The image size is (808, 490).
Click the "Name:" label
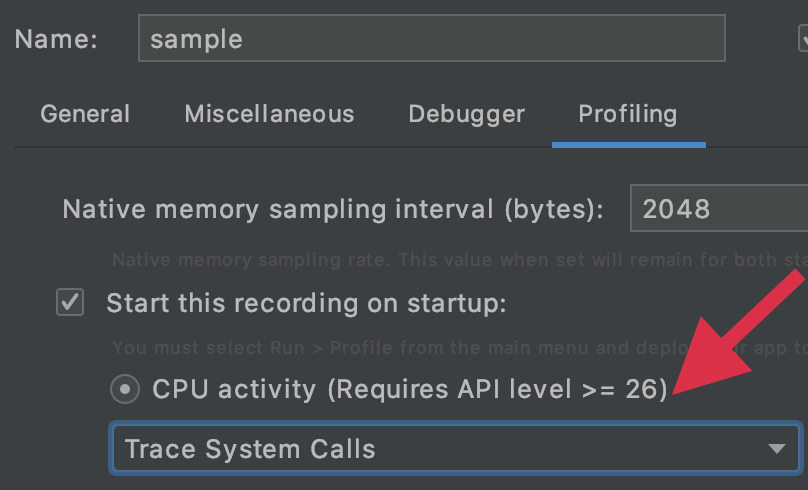click(x=57, y=39)
